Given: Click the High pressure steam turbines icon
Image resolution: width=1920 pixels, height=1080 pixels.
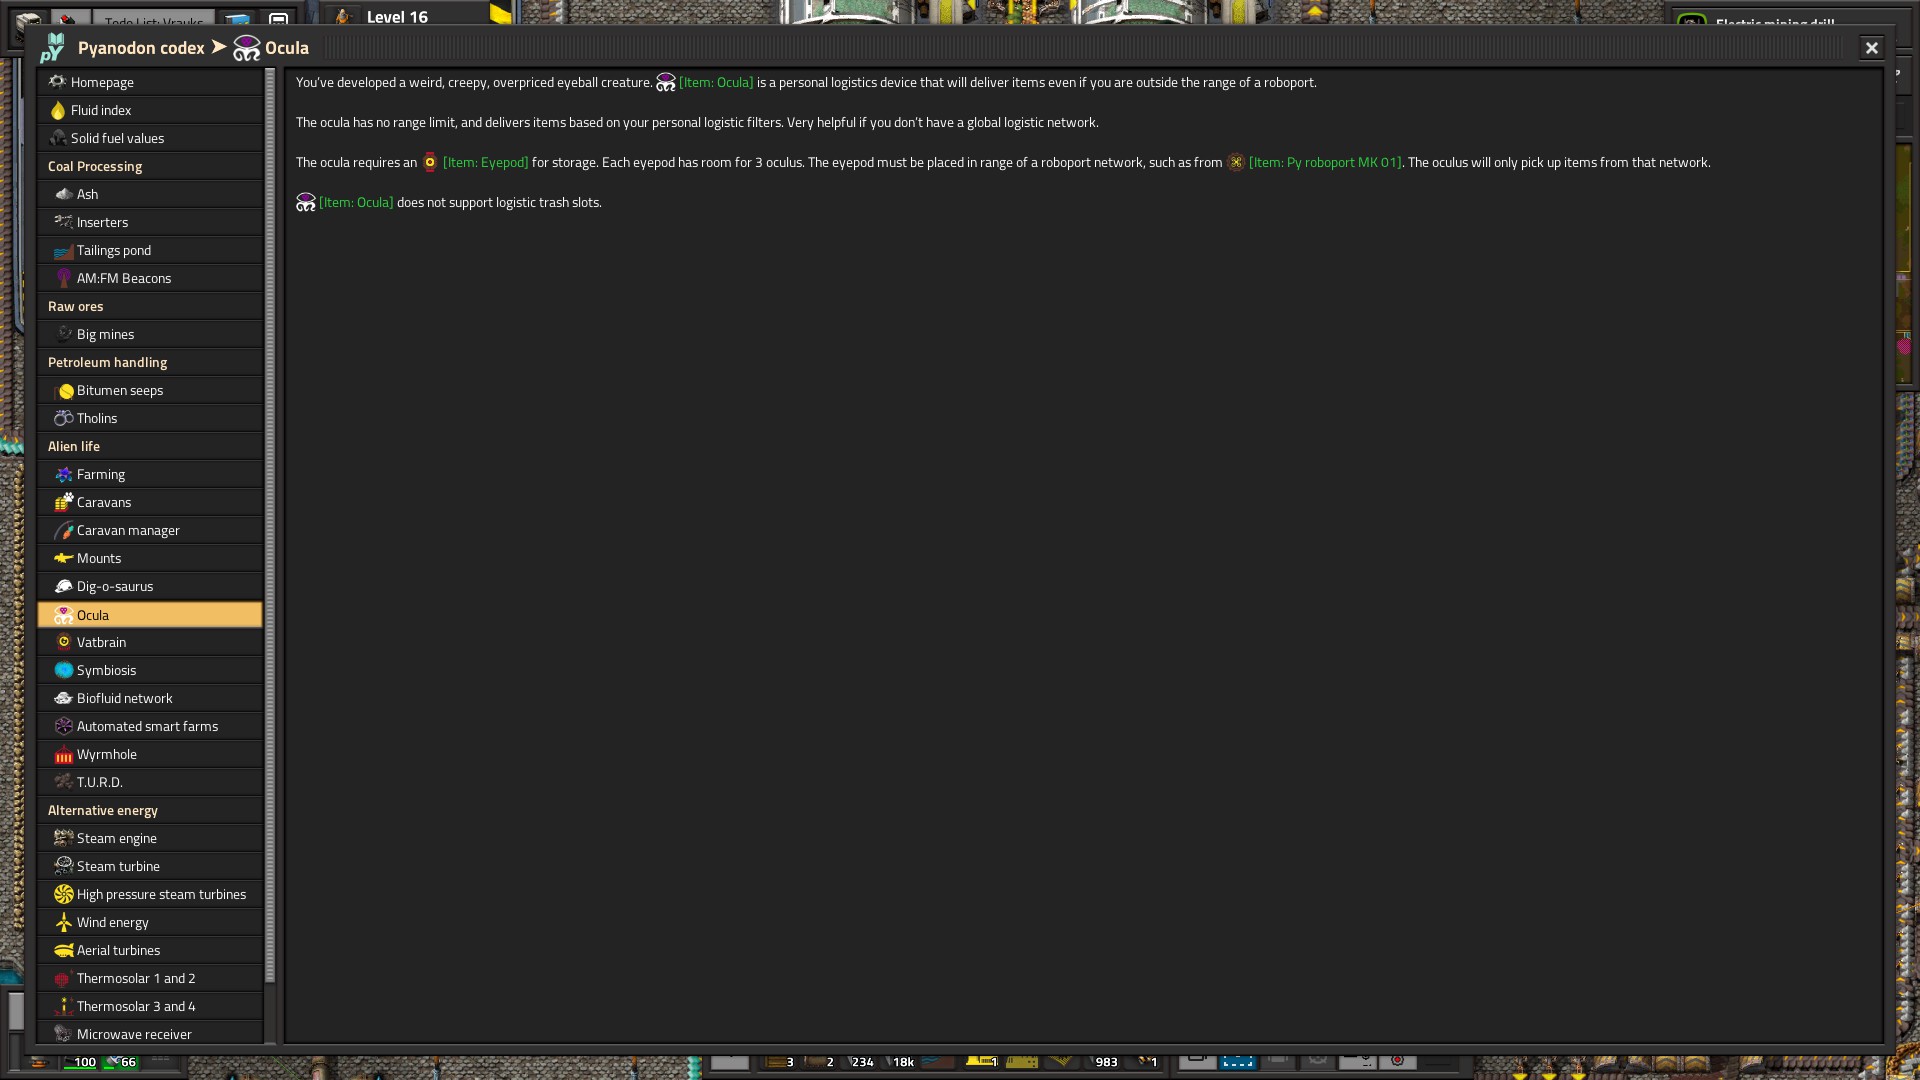Looking at the screenshot, I should (64, 895).
